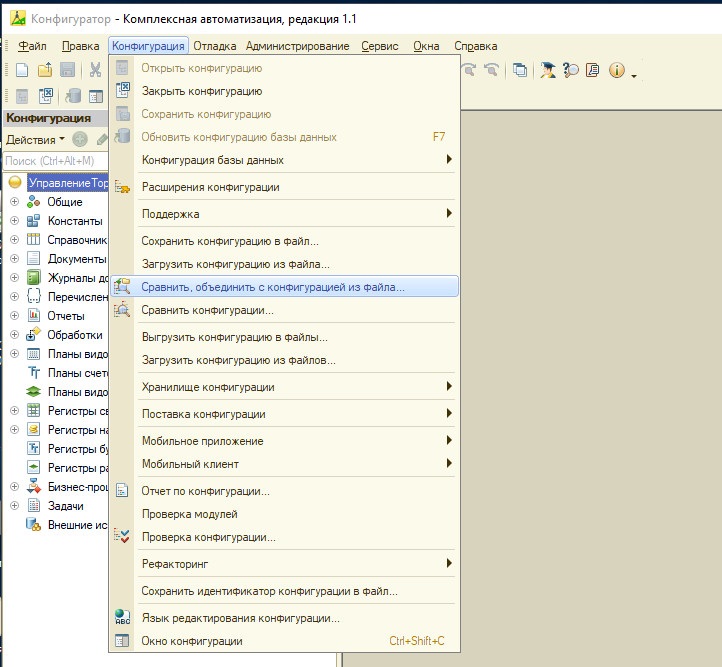This screenshot has width=722, height=667.
Task: Expand the Задачи tree node
Action: [x=14, y=506]
